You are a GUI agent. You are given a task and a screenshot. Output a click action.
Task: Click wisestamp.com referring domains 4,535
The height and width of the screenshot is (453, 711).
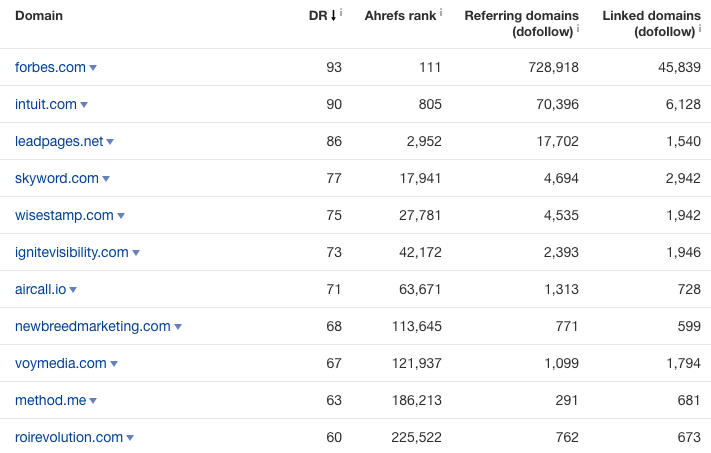(561, 215)
